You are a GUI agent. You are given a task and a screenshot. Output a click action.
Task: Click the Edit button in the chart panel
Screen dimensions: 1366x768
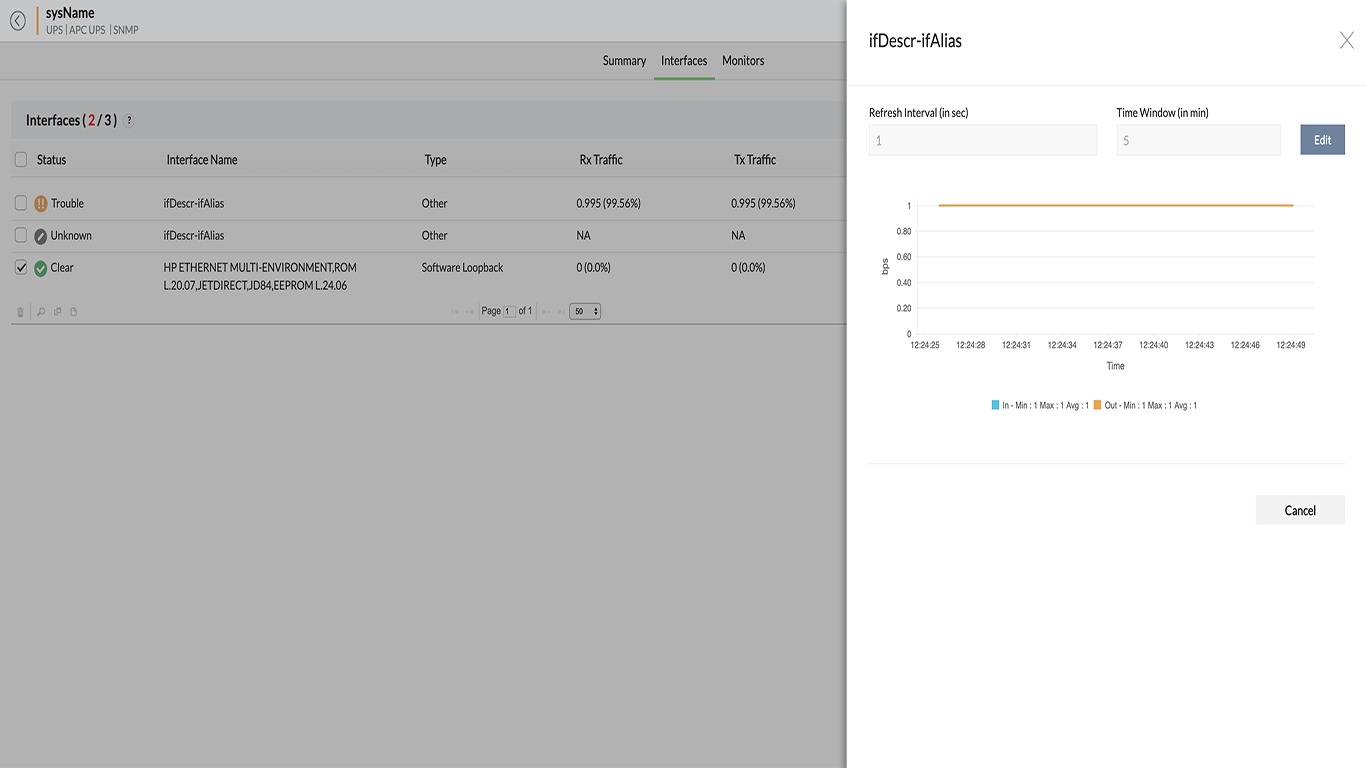click(1322, 139)
